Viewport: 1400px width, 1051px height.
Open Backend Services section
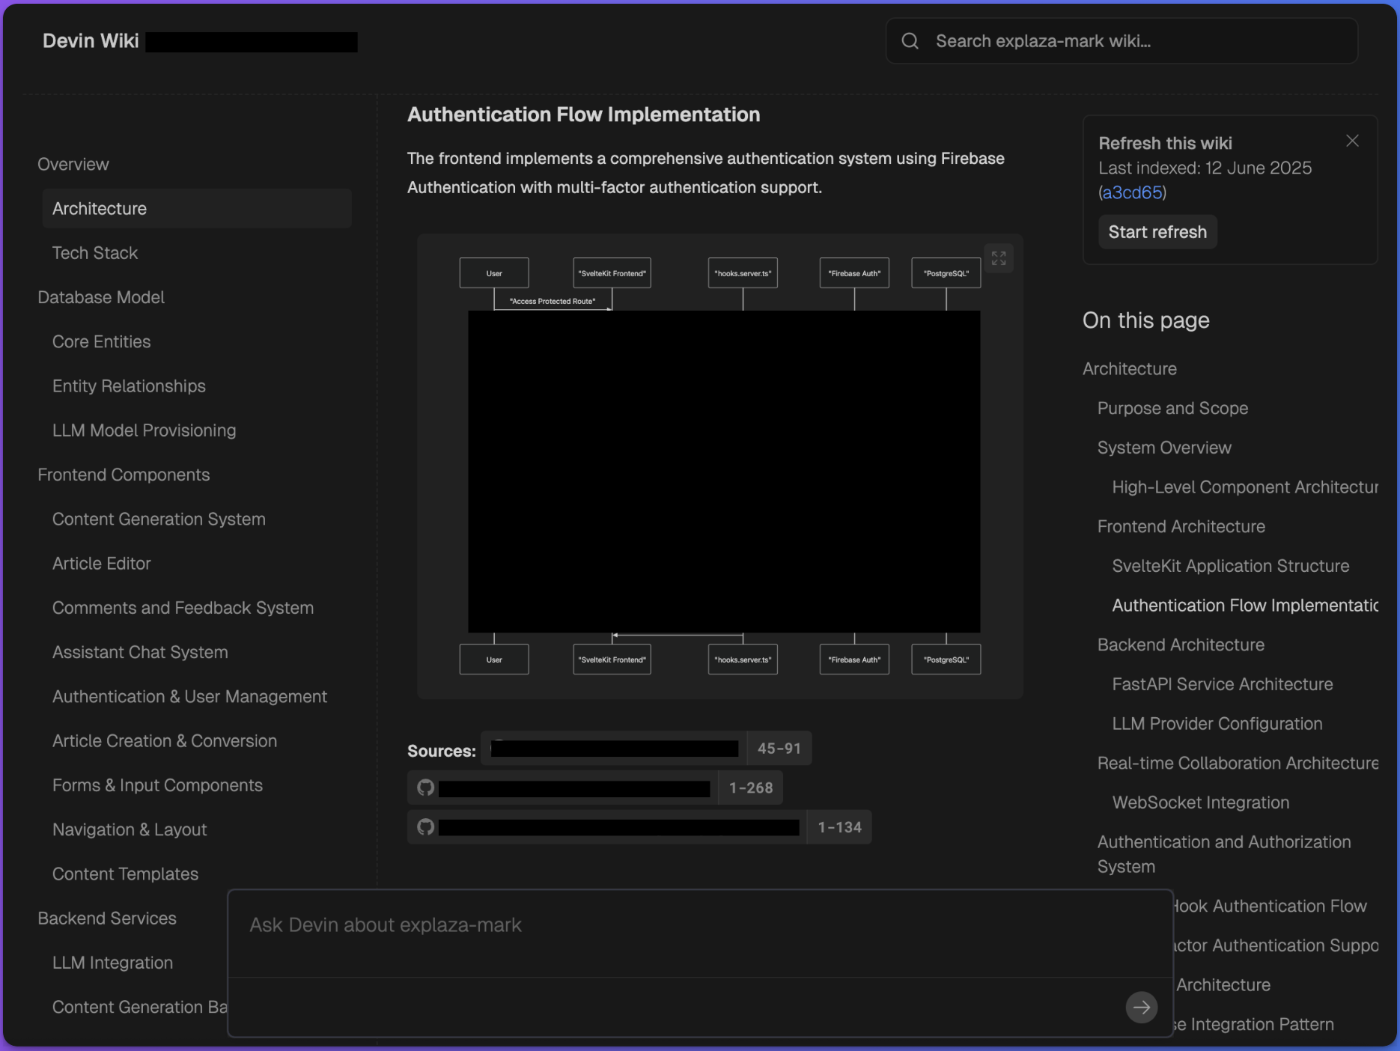[x=107, y=918]
